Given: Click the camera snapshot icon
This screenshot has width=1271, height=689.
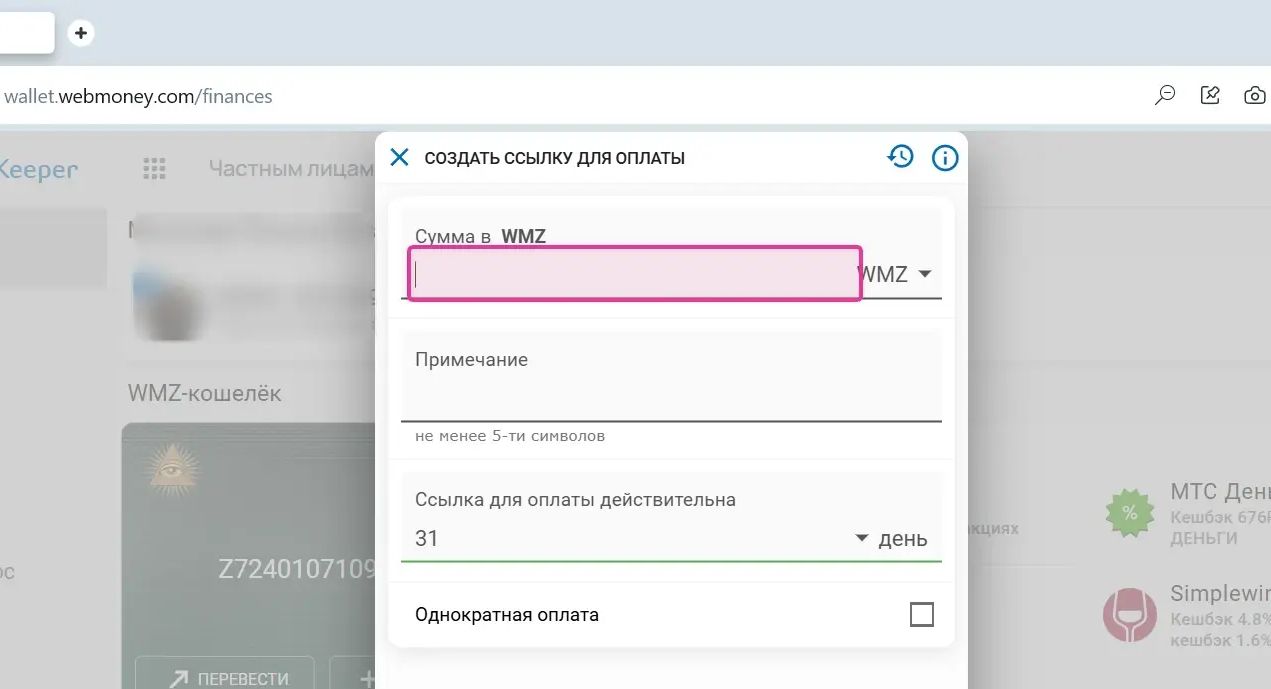Looking at the screenshot, I should point(1254,96).
